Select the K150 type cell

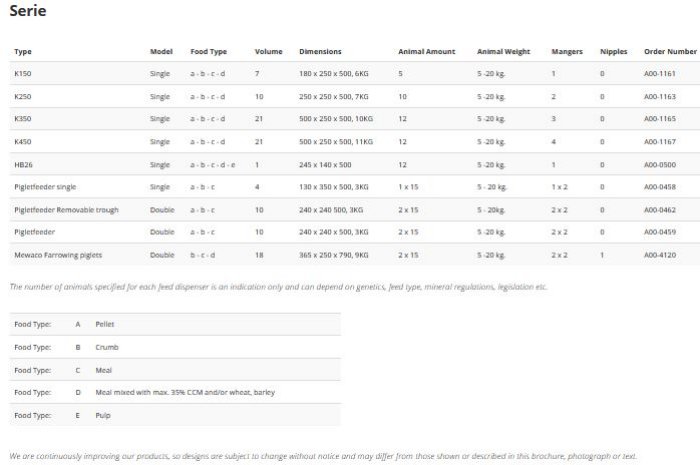(x=23, y=74)
